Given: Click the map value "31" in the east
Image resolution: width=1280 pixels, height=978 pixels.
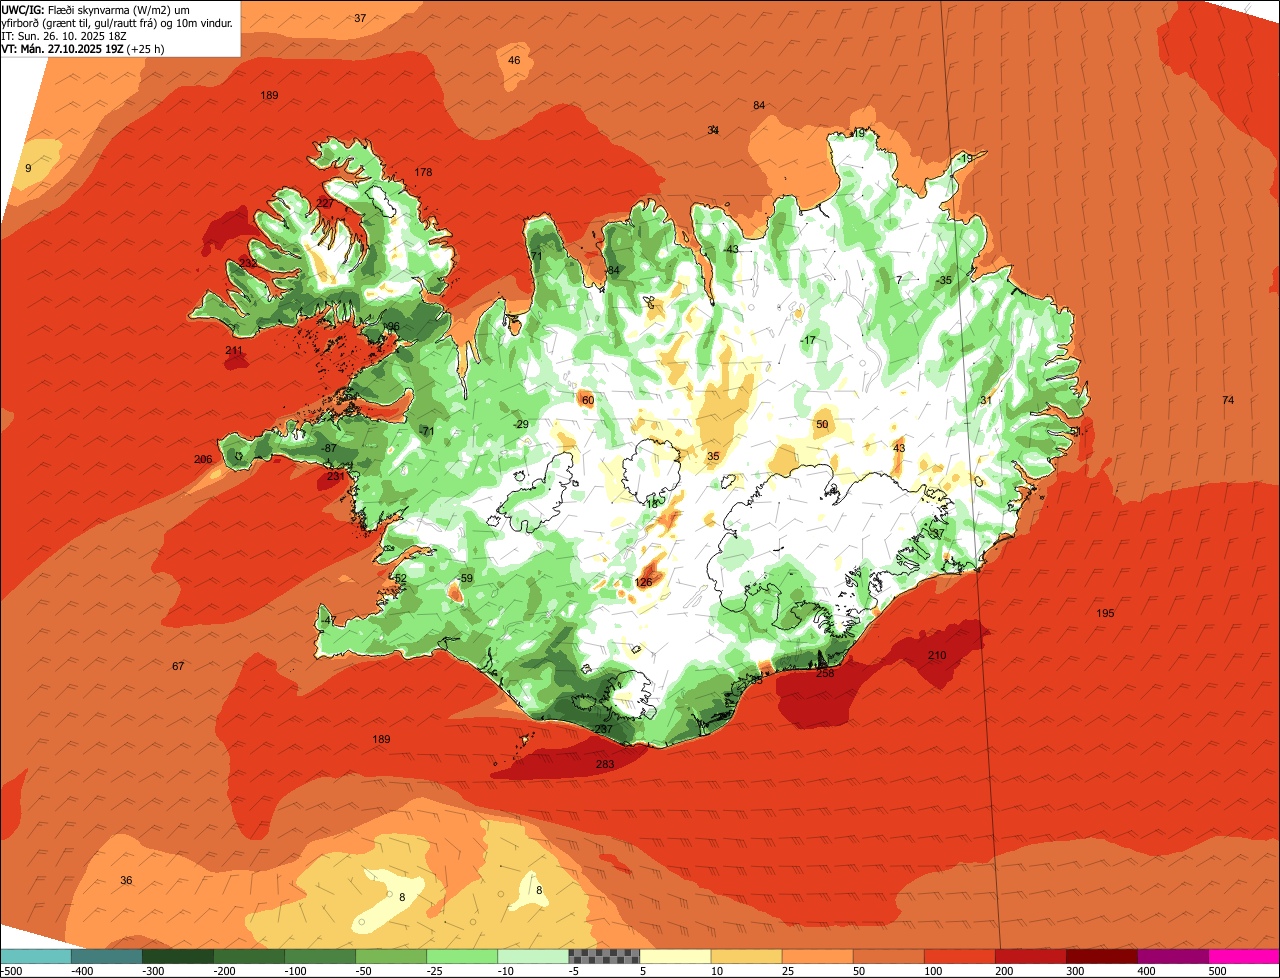Looking at the screenshot, I should click(985, 400).
